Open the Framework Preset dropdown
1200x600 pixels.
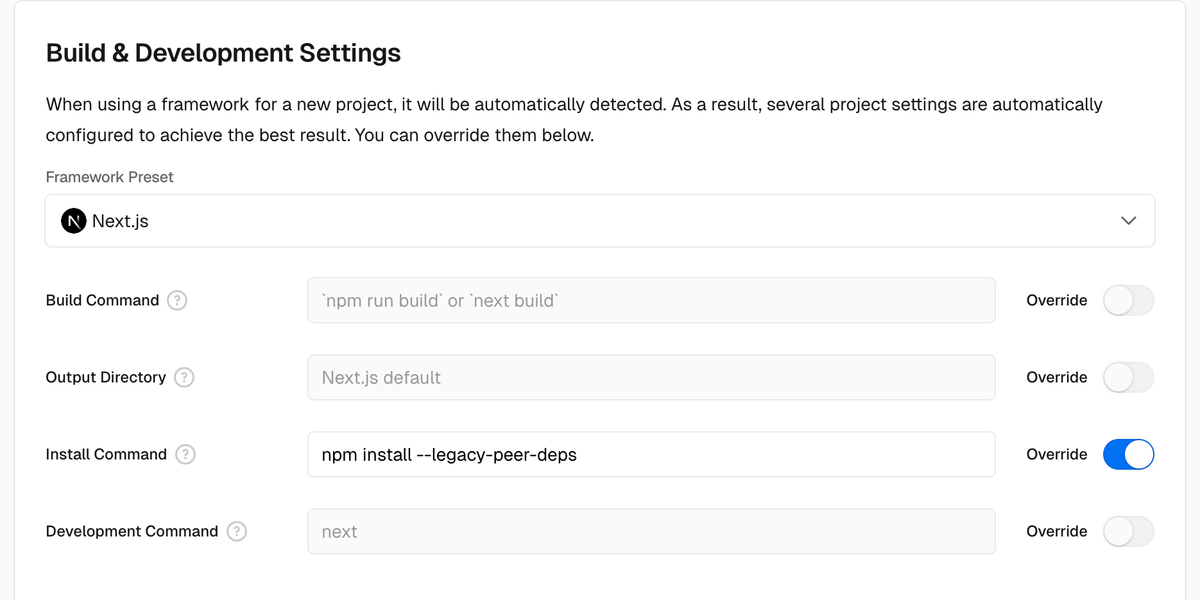600,220
